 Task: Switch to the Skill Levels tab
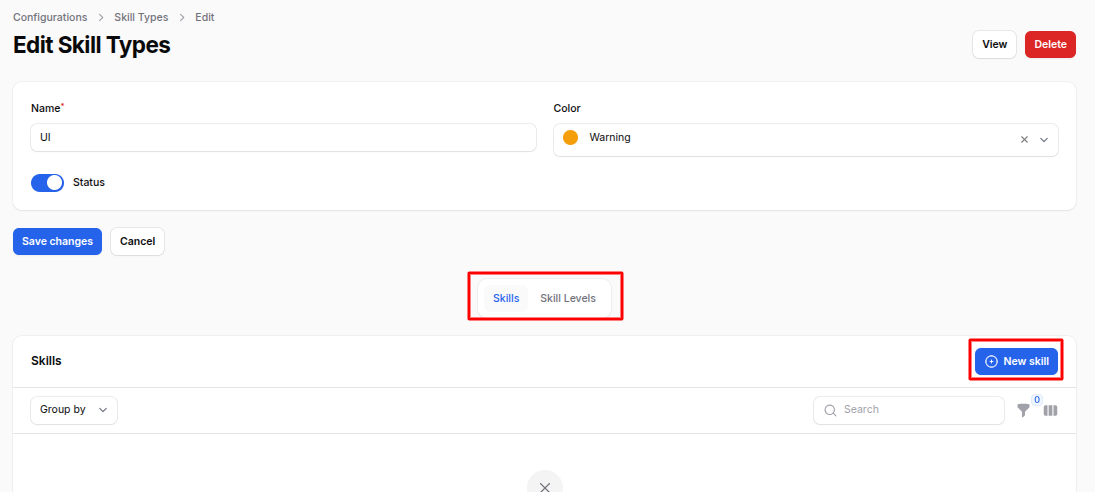click(x=568, y=298)
